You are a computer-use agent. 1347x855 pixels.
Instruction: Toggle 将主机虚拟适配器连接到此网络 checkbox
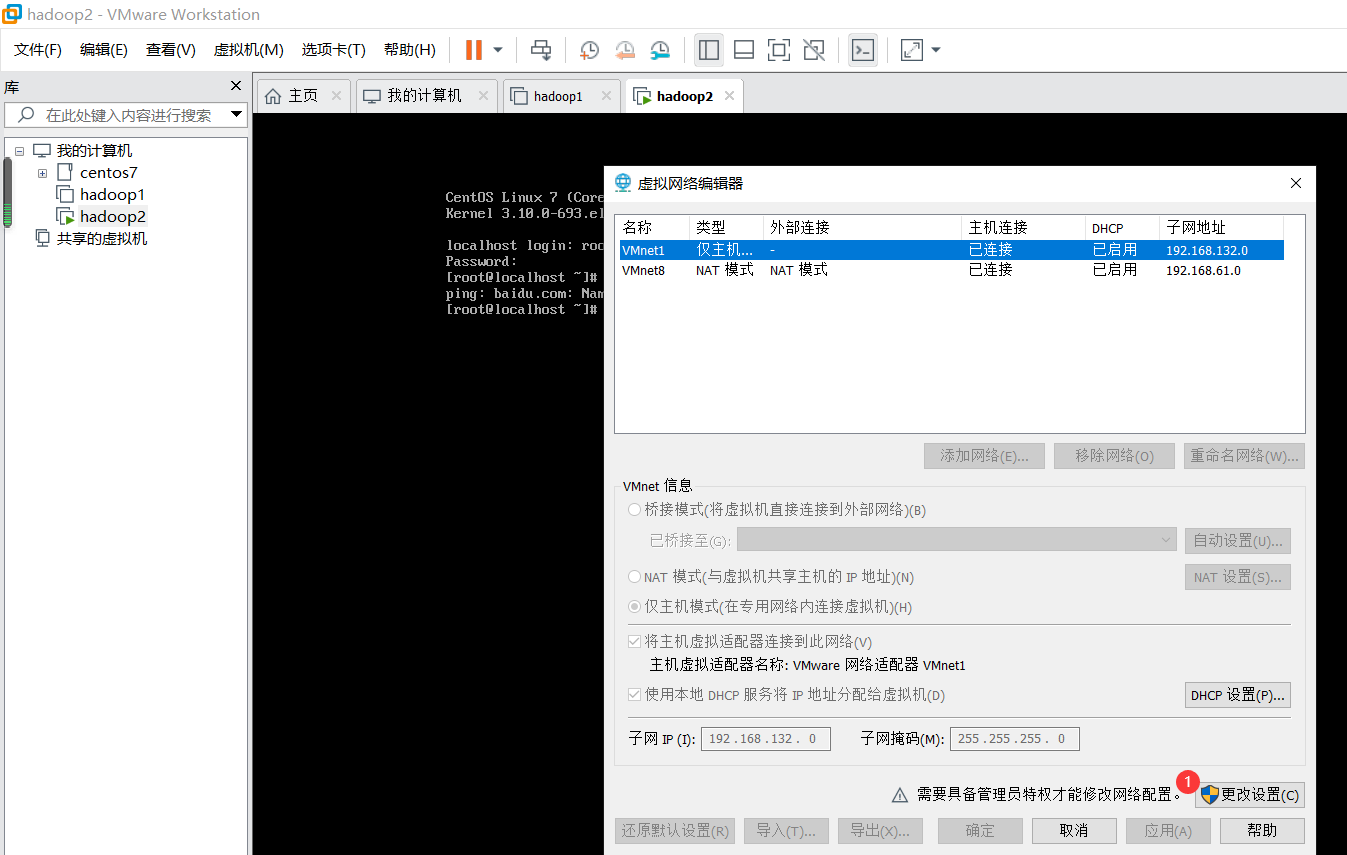point(634,642)
